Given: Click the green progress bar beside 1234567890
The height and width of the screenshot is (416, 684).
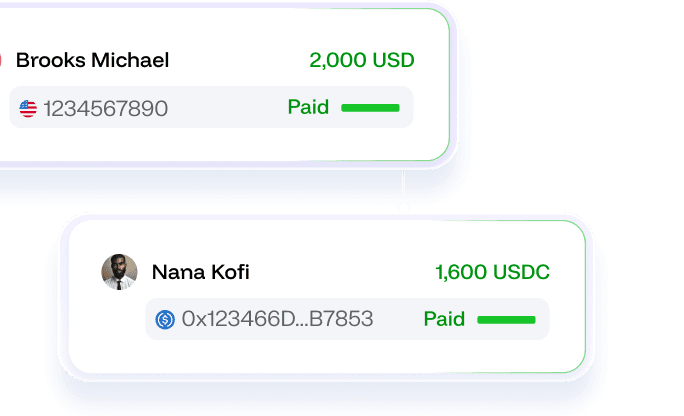Looking at the screenshot, I should 370,107.
